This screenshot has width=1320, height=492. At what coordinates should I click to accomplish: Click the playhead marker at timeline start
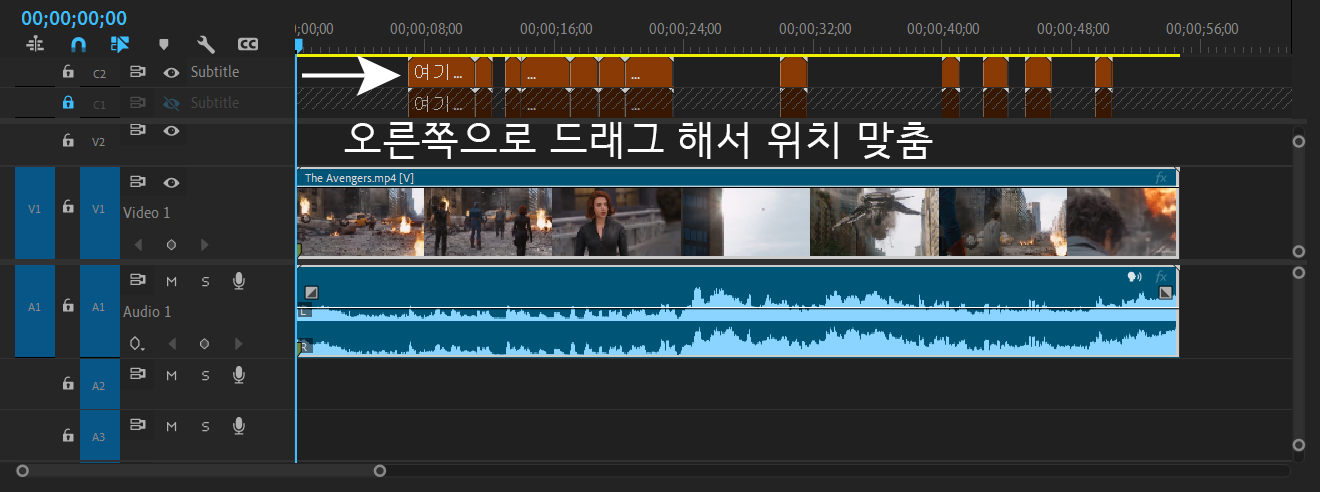pyautogui.click(x=297, y=45)
